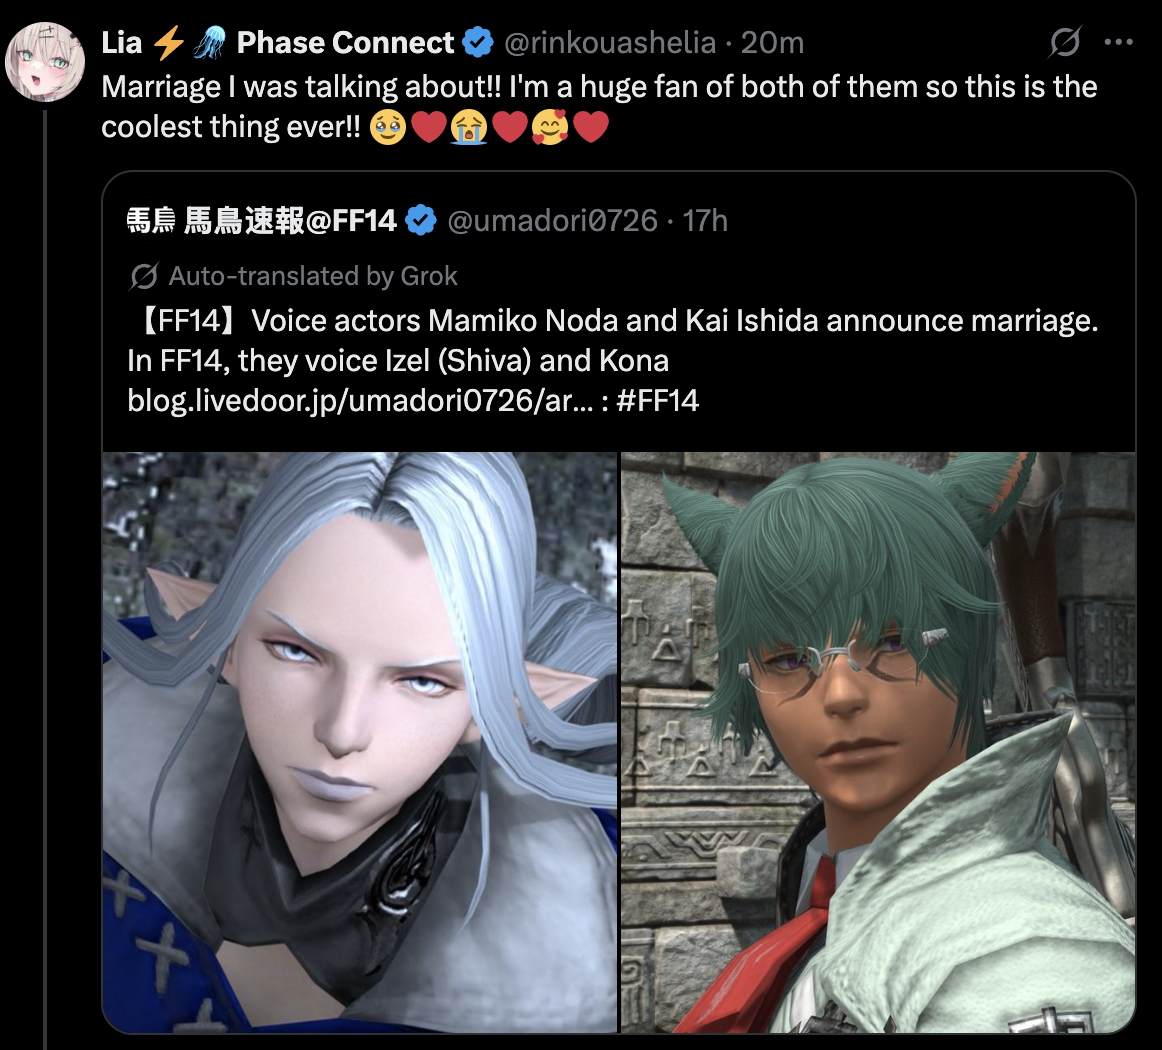Click the jellyfish emoji in Lia's name
The image size is (1162, 1050).
click(x=210, y=42)
